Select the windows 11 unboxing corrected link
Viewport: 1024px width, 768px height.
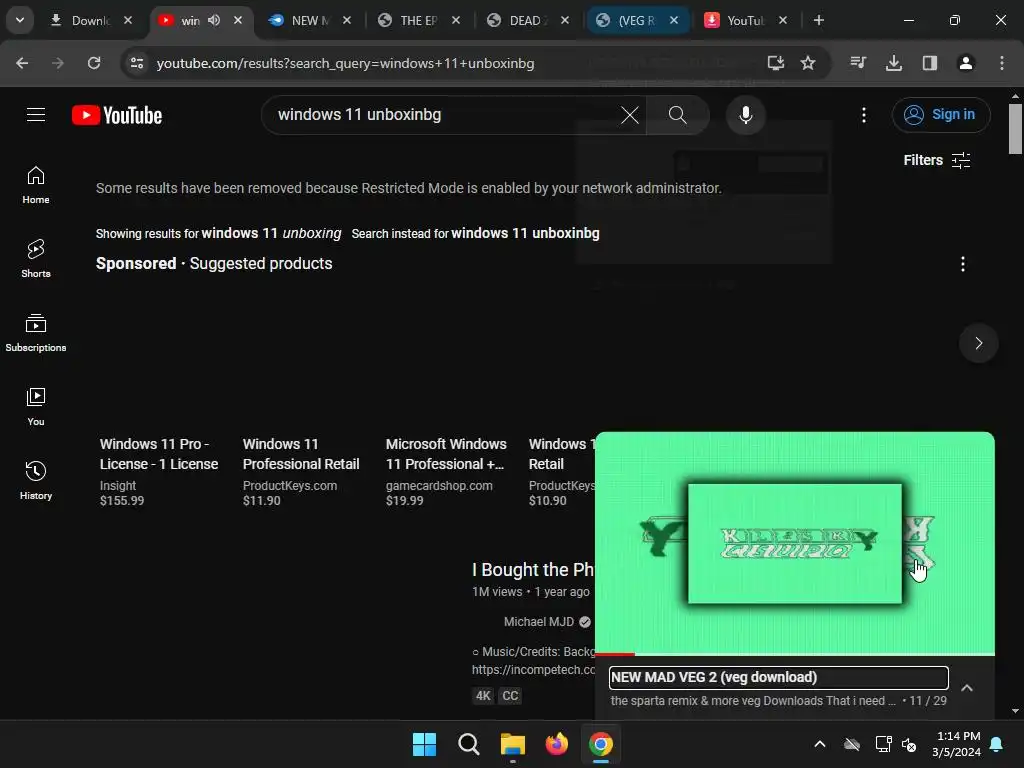click(271, 233)
